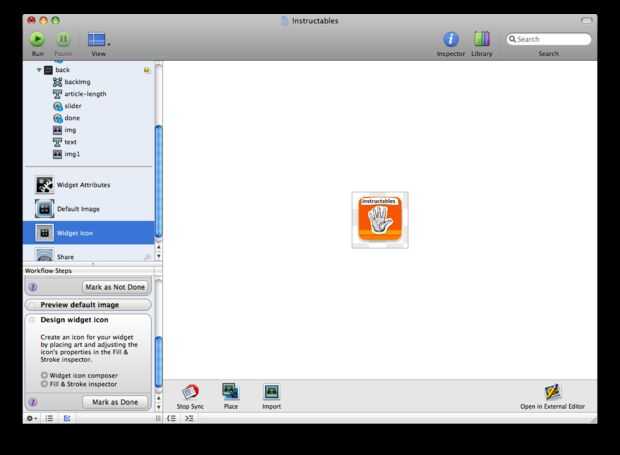Click the Place button

231,396
